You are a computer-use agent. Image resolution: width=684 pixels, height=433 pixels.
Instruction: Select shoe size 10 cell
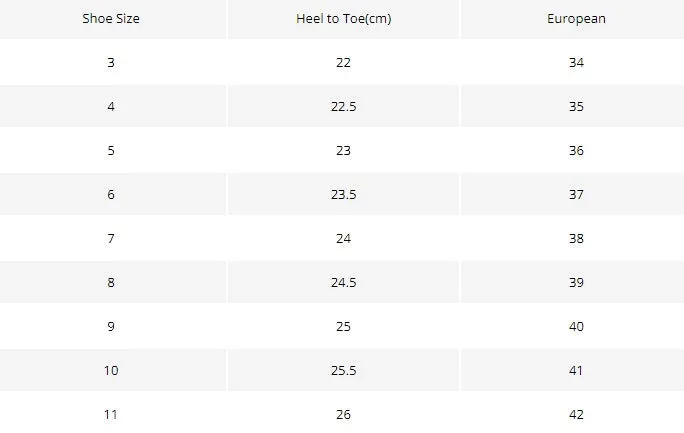111,371
